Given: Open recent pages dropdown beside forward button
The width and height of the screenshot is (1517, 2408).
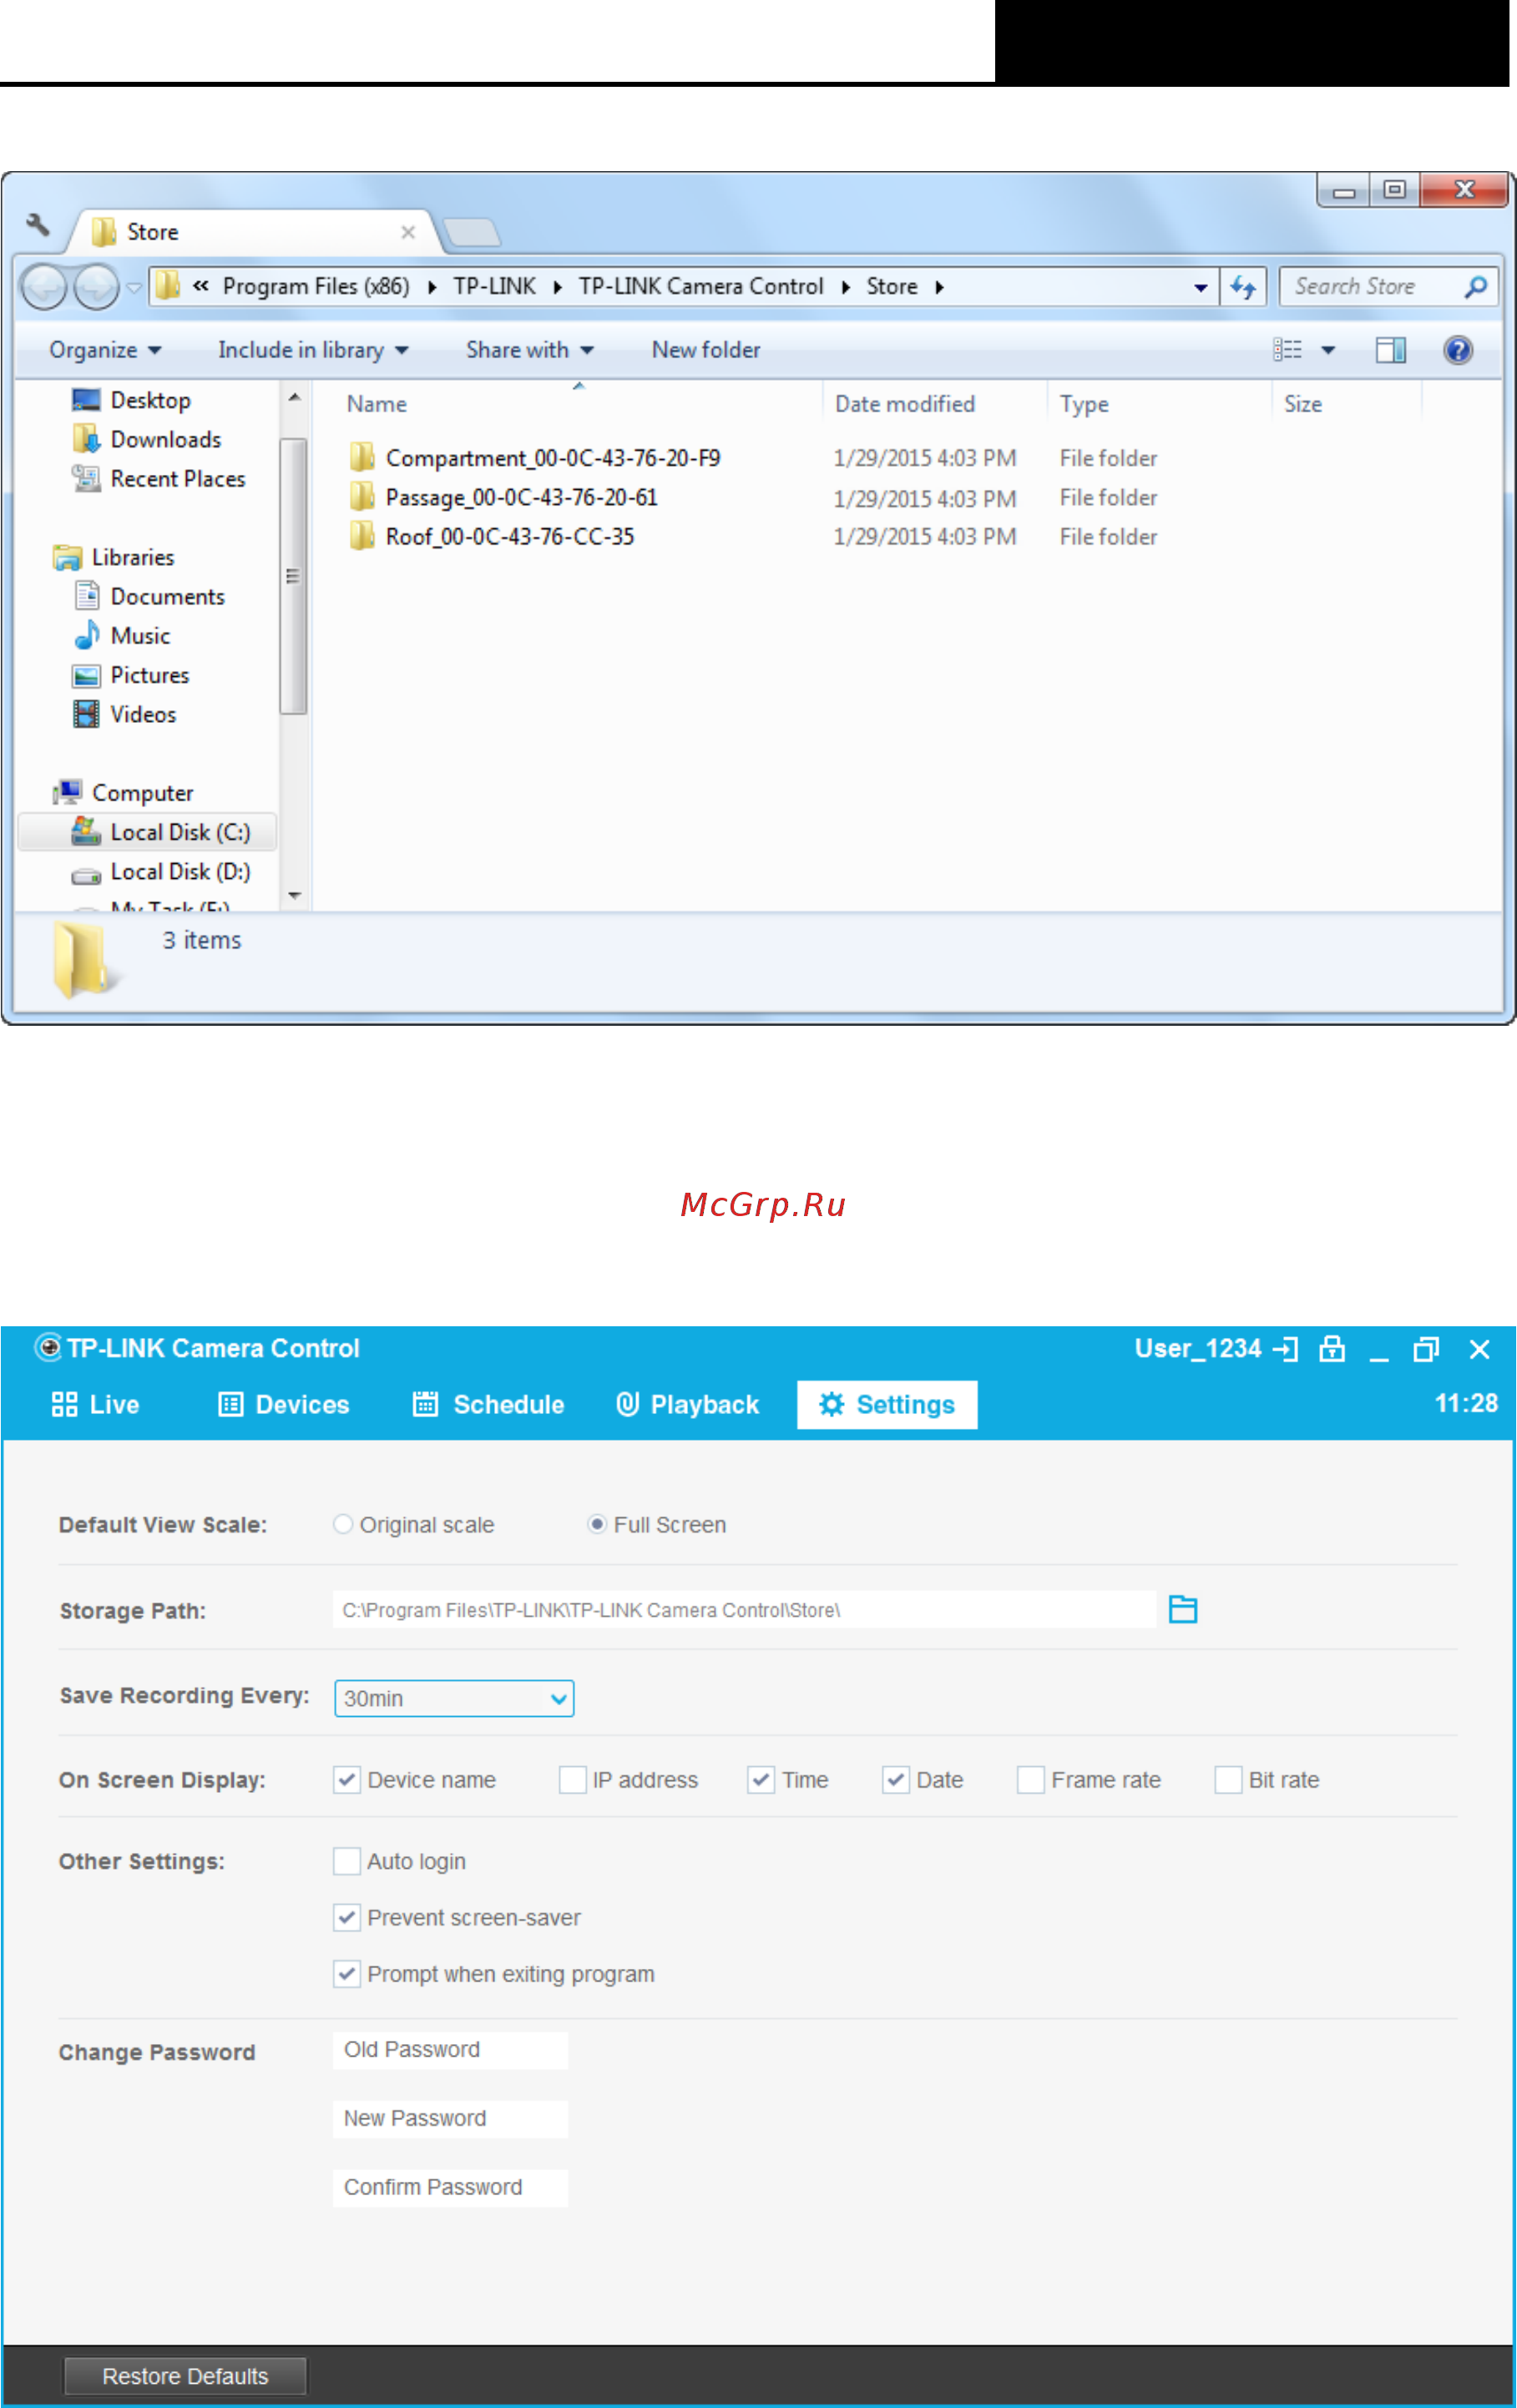Looking at the screenshot, I should coord(134,288).
